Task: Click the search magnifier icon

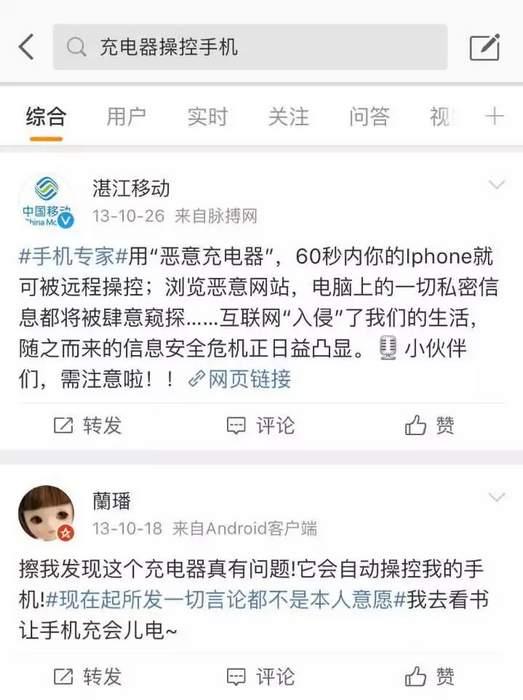Action: [x=76, y=46]
